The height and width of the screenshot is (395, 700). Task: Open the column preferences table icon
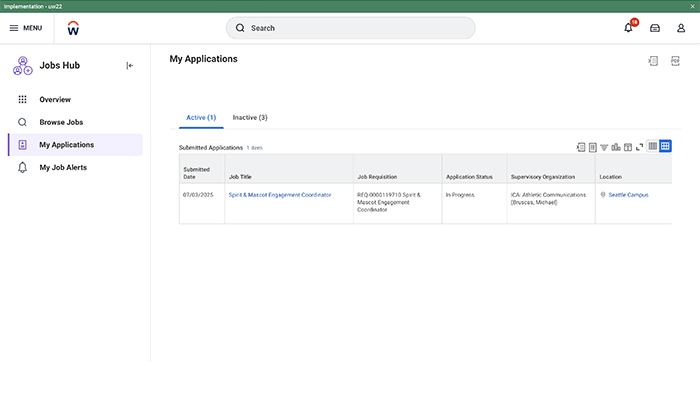(628, 147)
